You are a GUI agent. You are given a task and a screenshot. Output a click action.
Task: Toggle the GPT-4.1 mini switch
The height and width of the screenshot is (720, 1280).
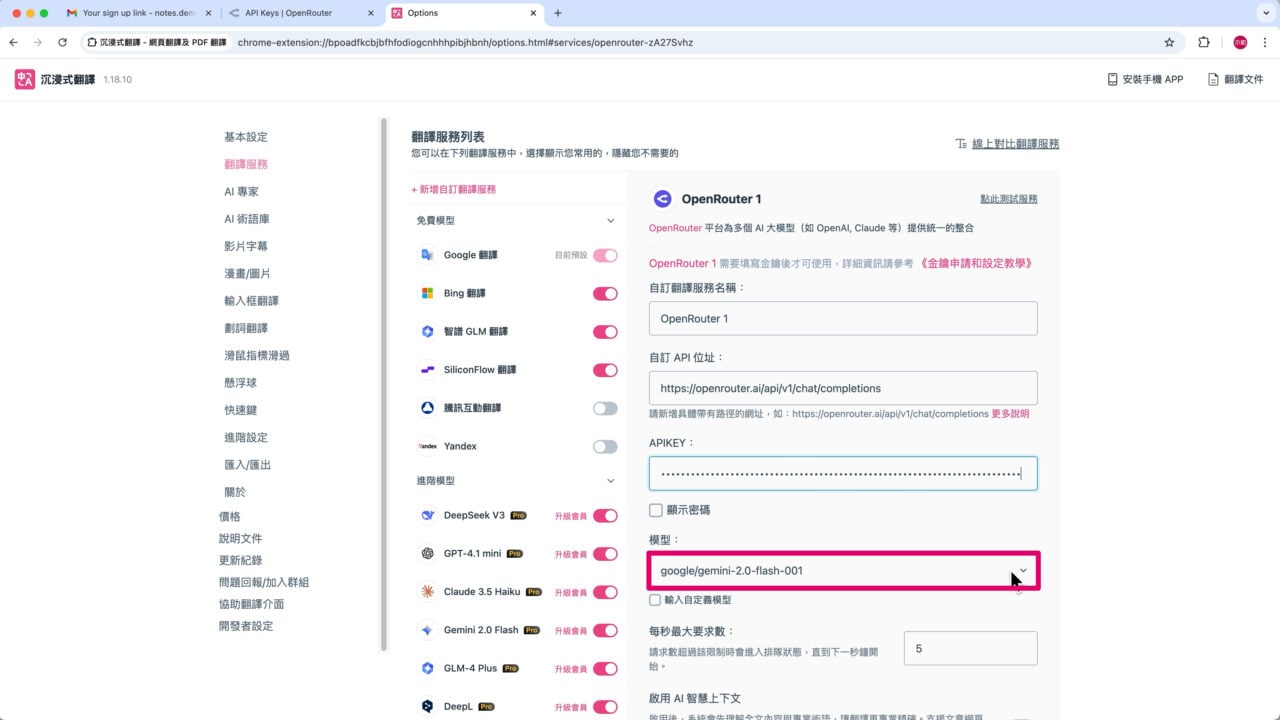coord(605,554)
